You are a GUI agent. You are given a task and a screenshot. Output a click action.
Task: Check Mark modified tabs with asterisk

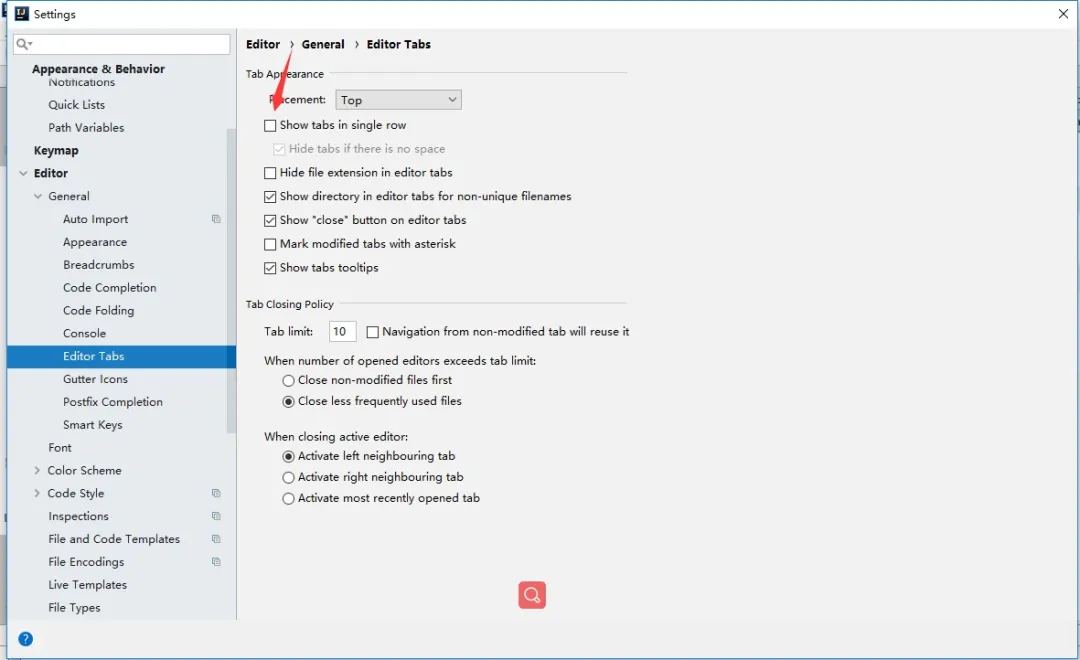pyautogui.click(x=270, y=244)
